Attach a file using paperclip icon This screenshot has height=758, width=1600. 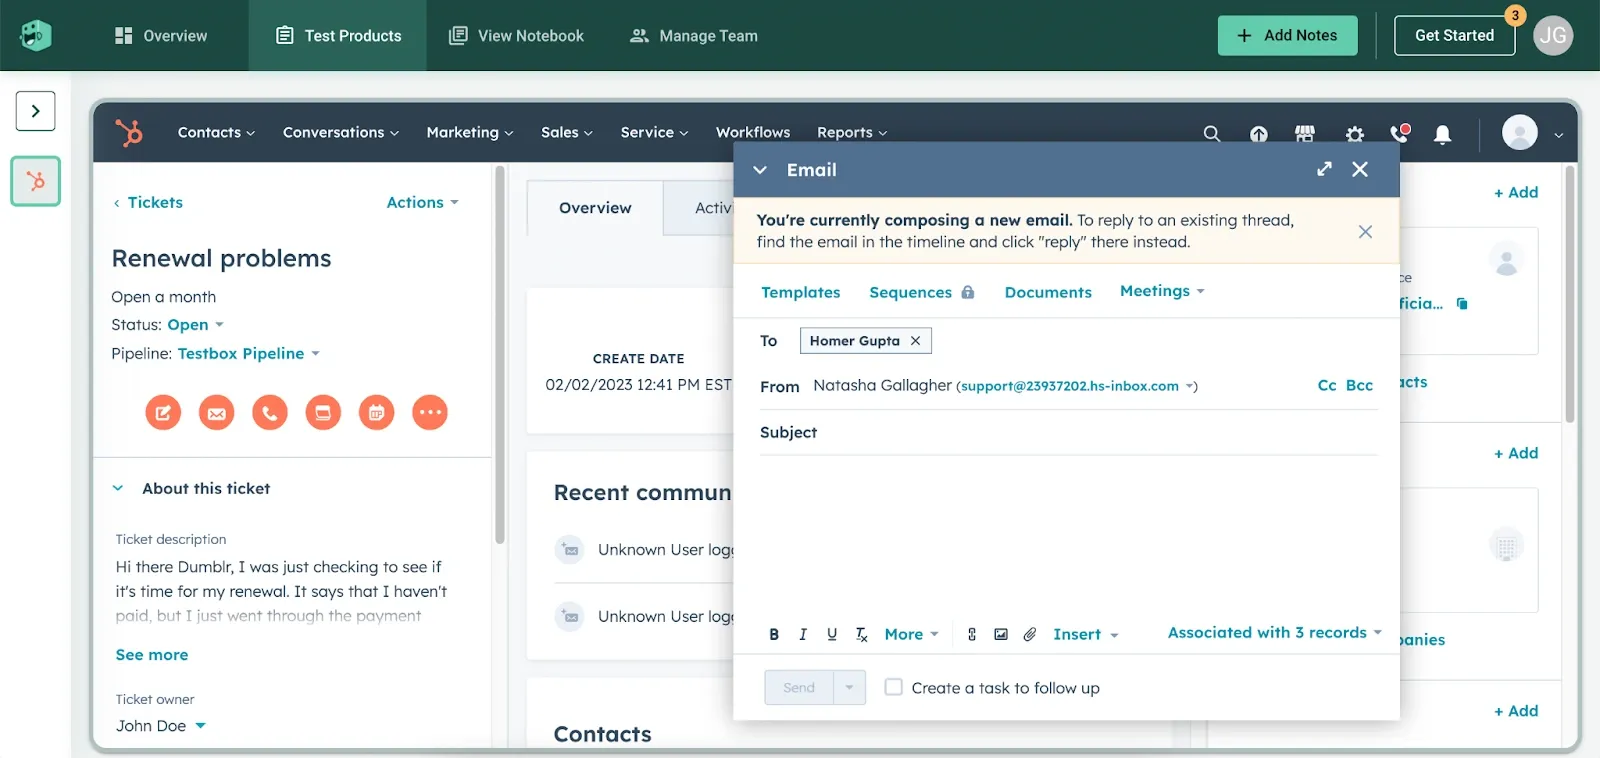pos(1030,634)
